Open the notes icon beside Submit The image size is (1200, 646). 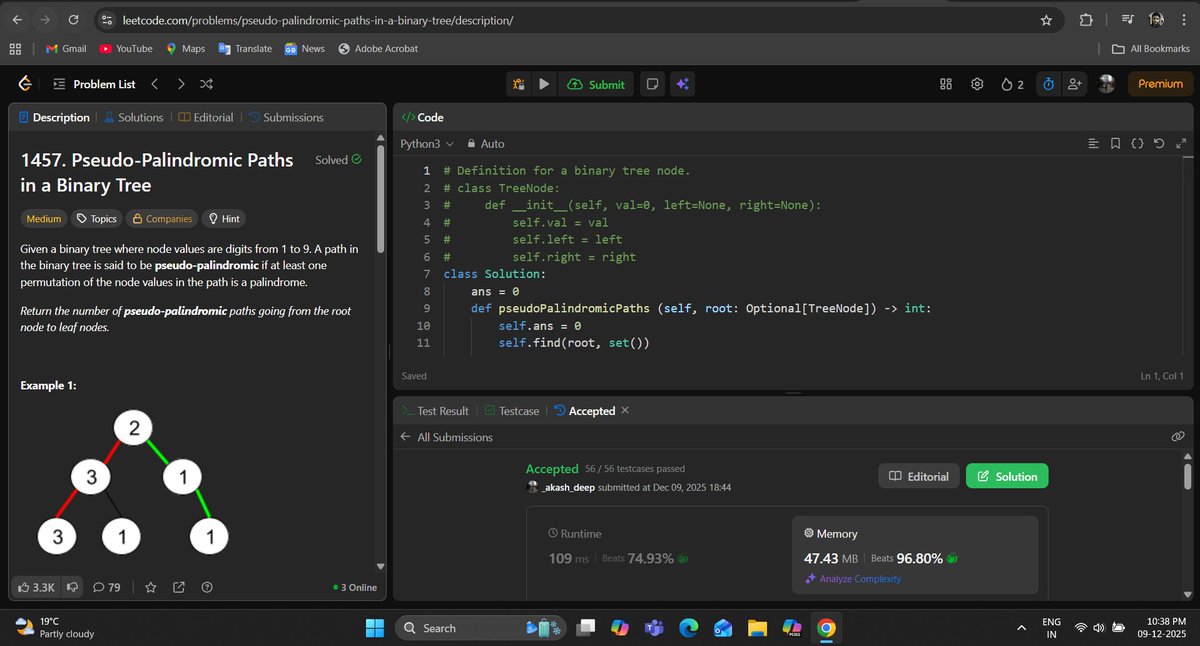(x=652, y=85)
